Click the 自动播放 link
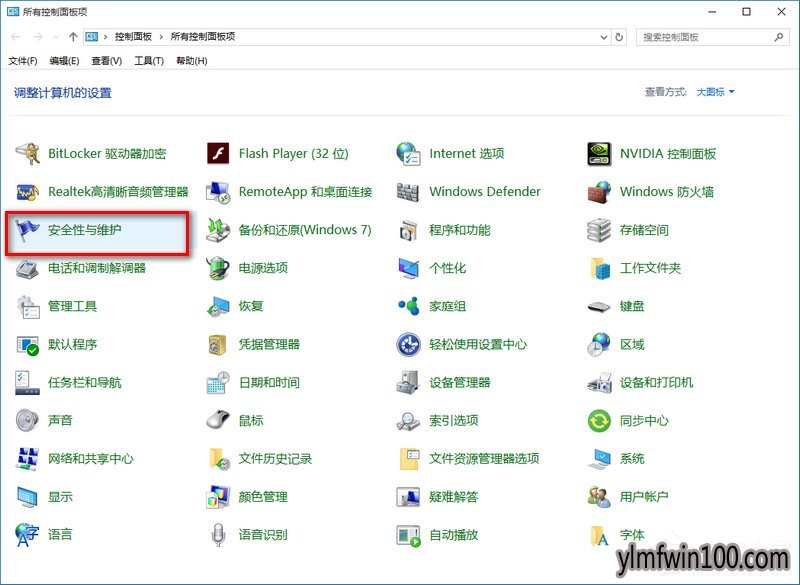This screenshot has width=800, height=585. 454,535
